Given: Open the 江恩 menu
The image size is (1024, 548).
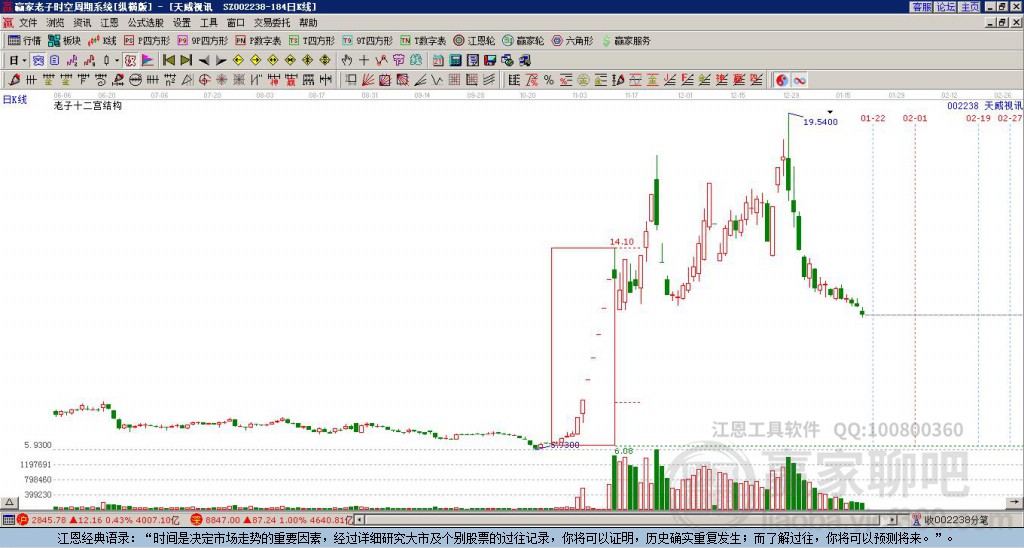Looking at the screenshot, I should (x=109, y=23).
